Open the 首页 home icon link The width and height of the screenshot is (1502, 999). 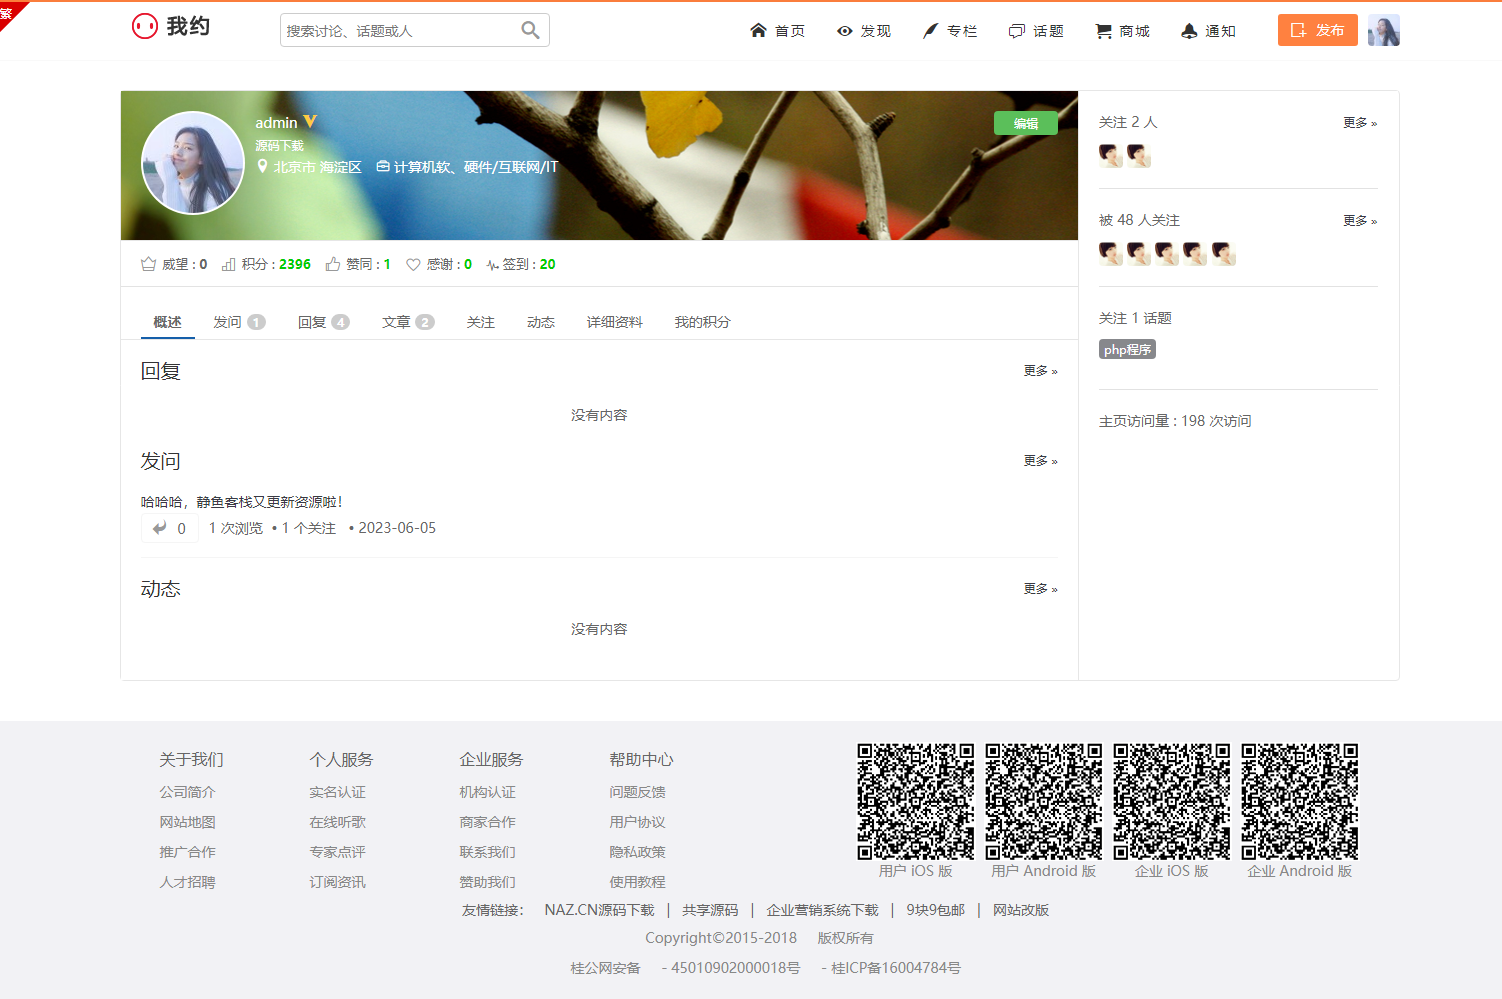click(x=758, y=31)
